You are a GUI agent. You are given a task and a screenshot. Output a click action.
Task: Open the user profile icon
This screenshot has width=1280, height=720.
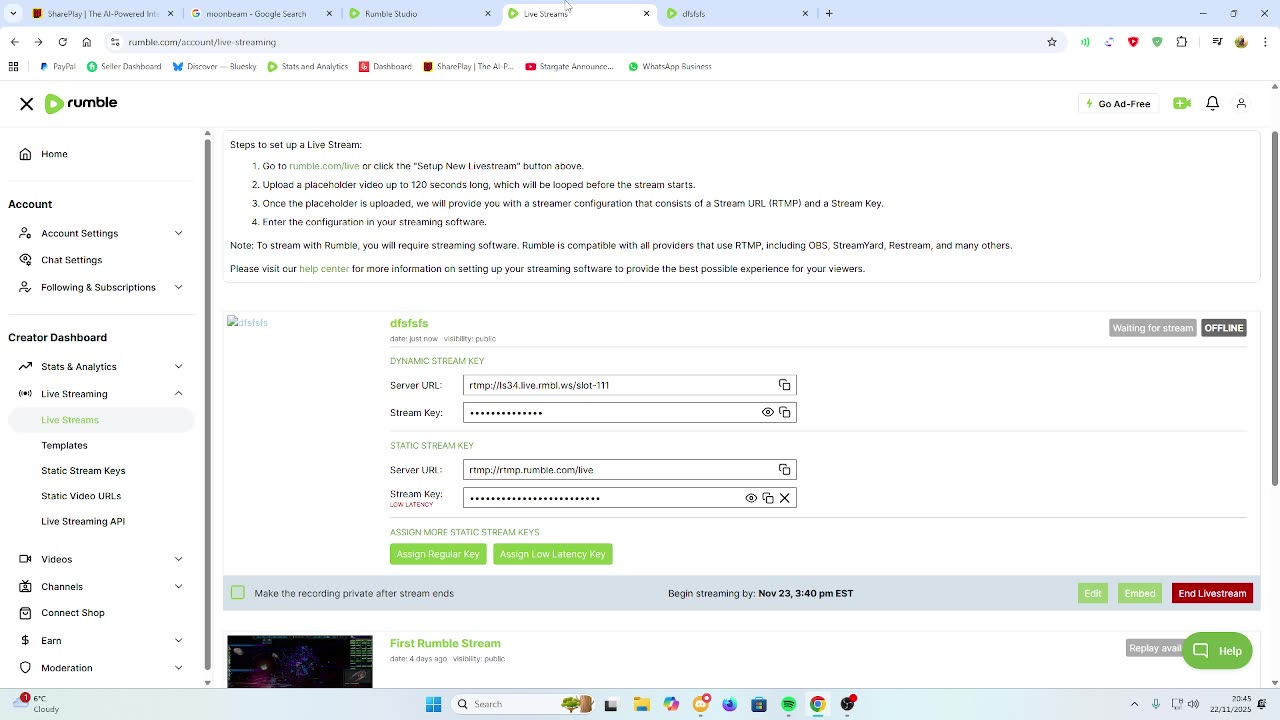tap(1241, 104)
